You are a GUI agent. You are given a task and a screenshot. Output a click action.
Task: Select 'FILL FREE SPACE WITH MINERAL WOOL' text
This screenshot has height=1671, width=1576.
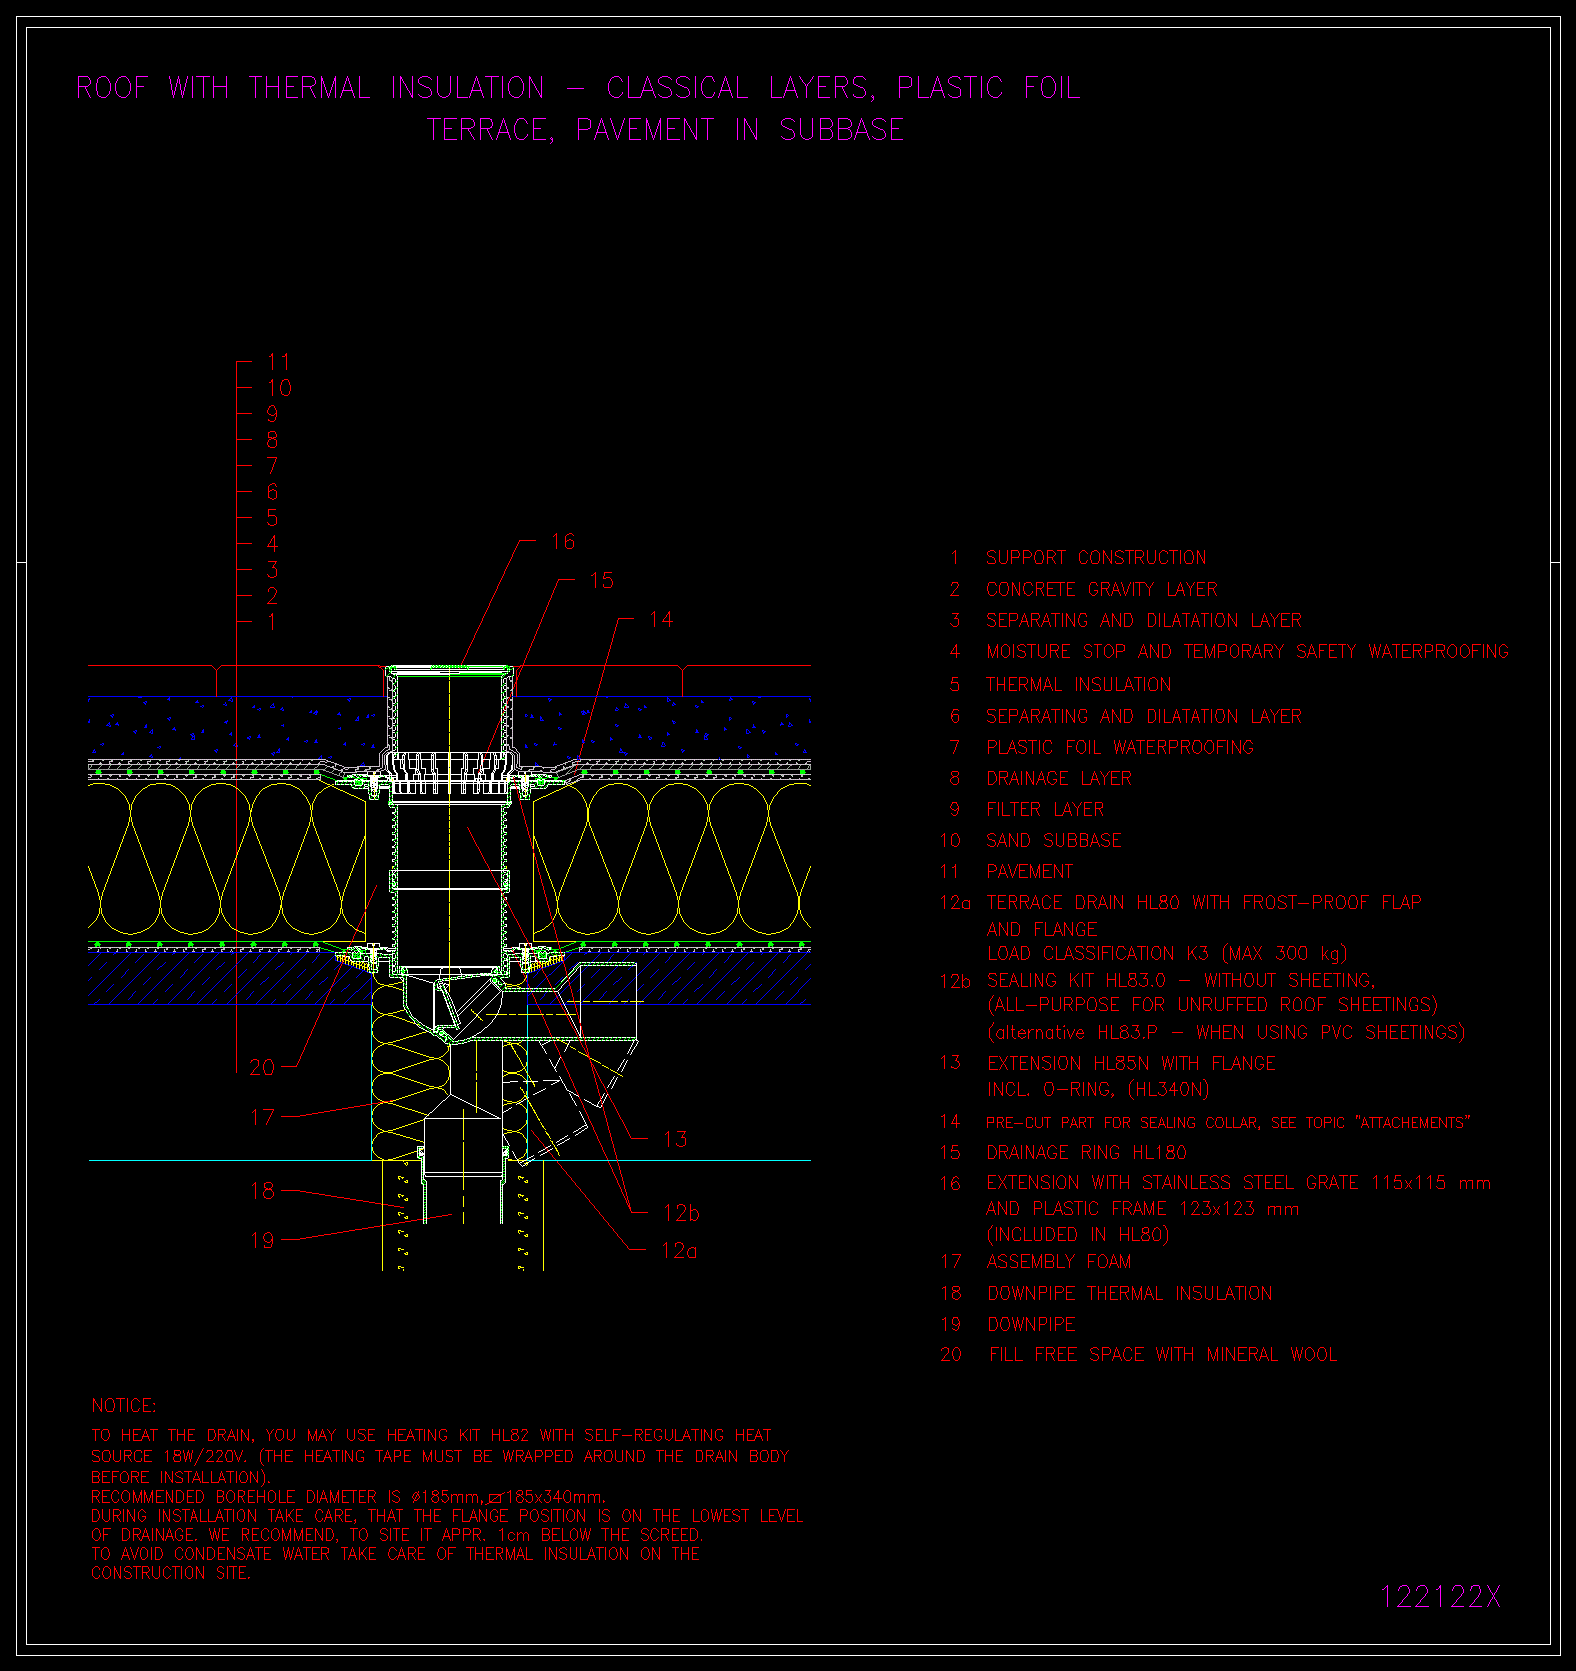click(x=1163, y=1354)
